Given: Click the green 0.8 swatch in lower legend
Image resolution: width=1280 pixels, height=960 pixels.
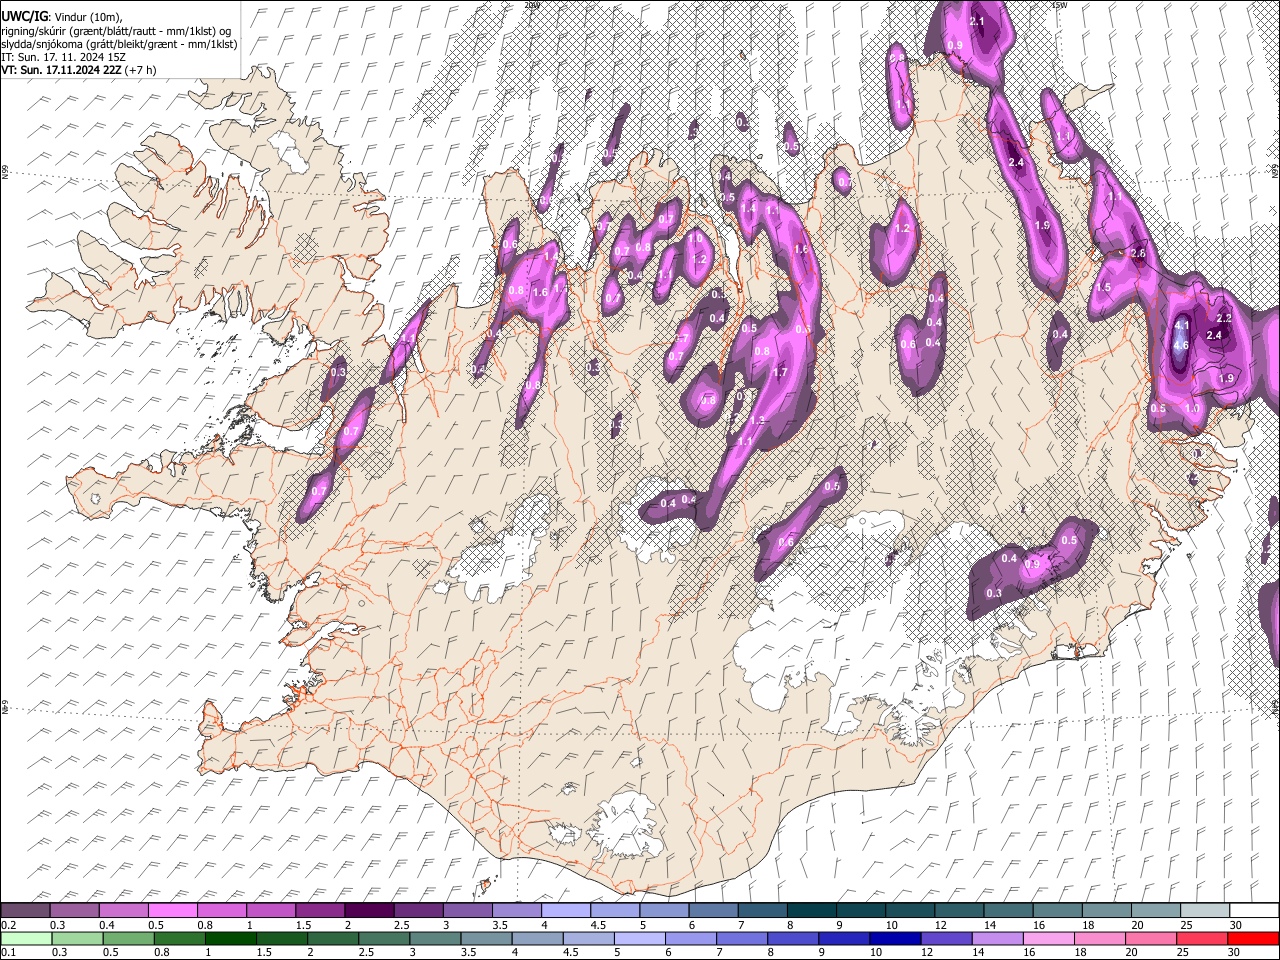Looking at the screenshot, I should [x=179, y=938].
